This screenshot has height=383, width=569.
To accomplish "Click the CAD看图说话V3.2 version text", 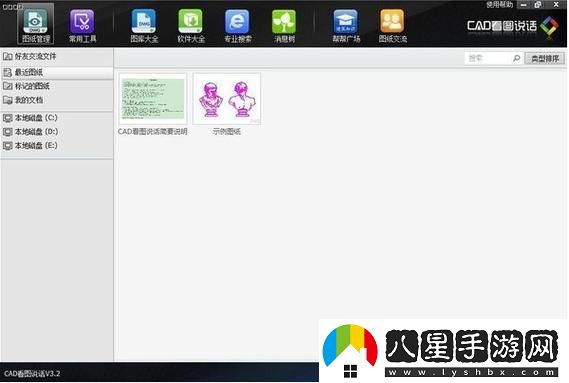I will (x=32, y=373).
